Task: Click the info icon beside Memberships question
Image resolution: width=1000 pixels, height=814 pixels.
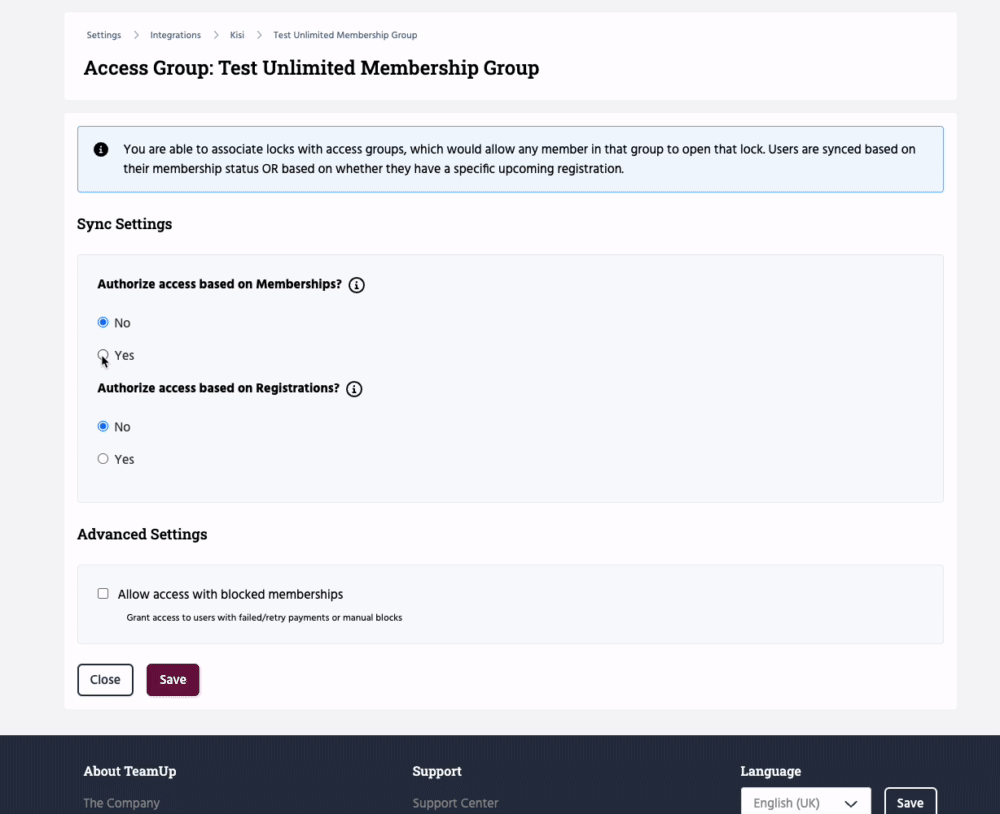Action: (x=357, y=285)
